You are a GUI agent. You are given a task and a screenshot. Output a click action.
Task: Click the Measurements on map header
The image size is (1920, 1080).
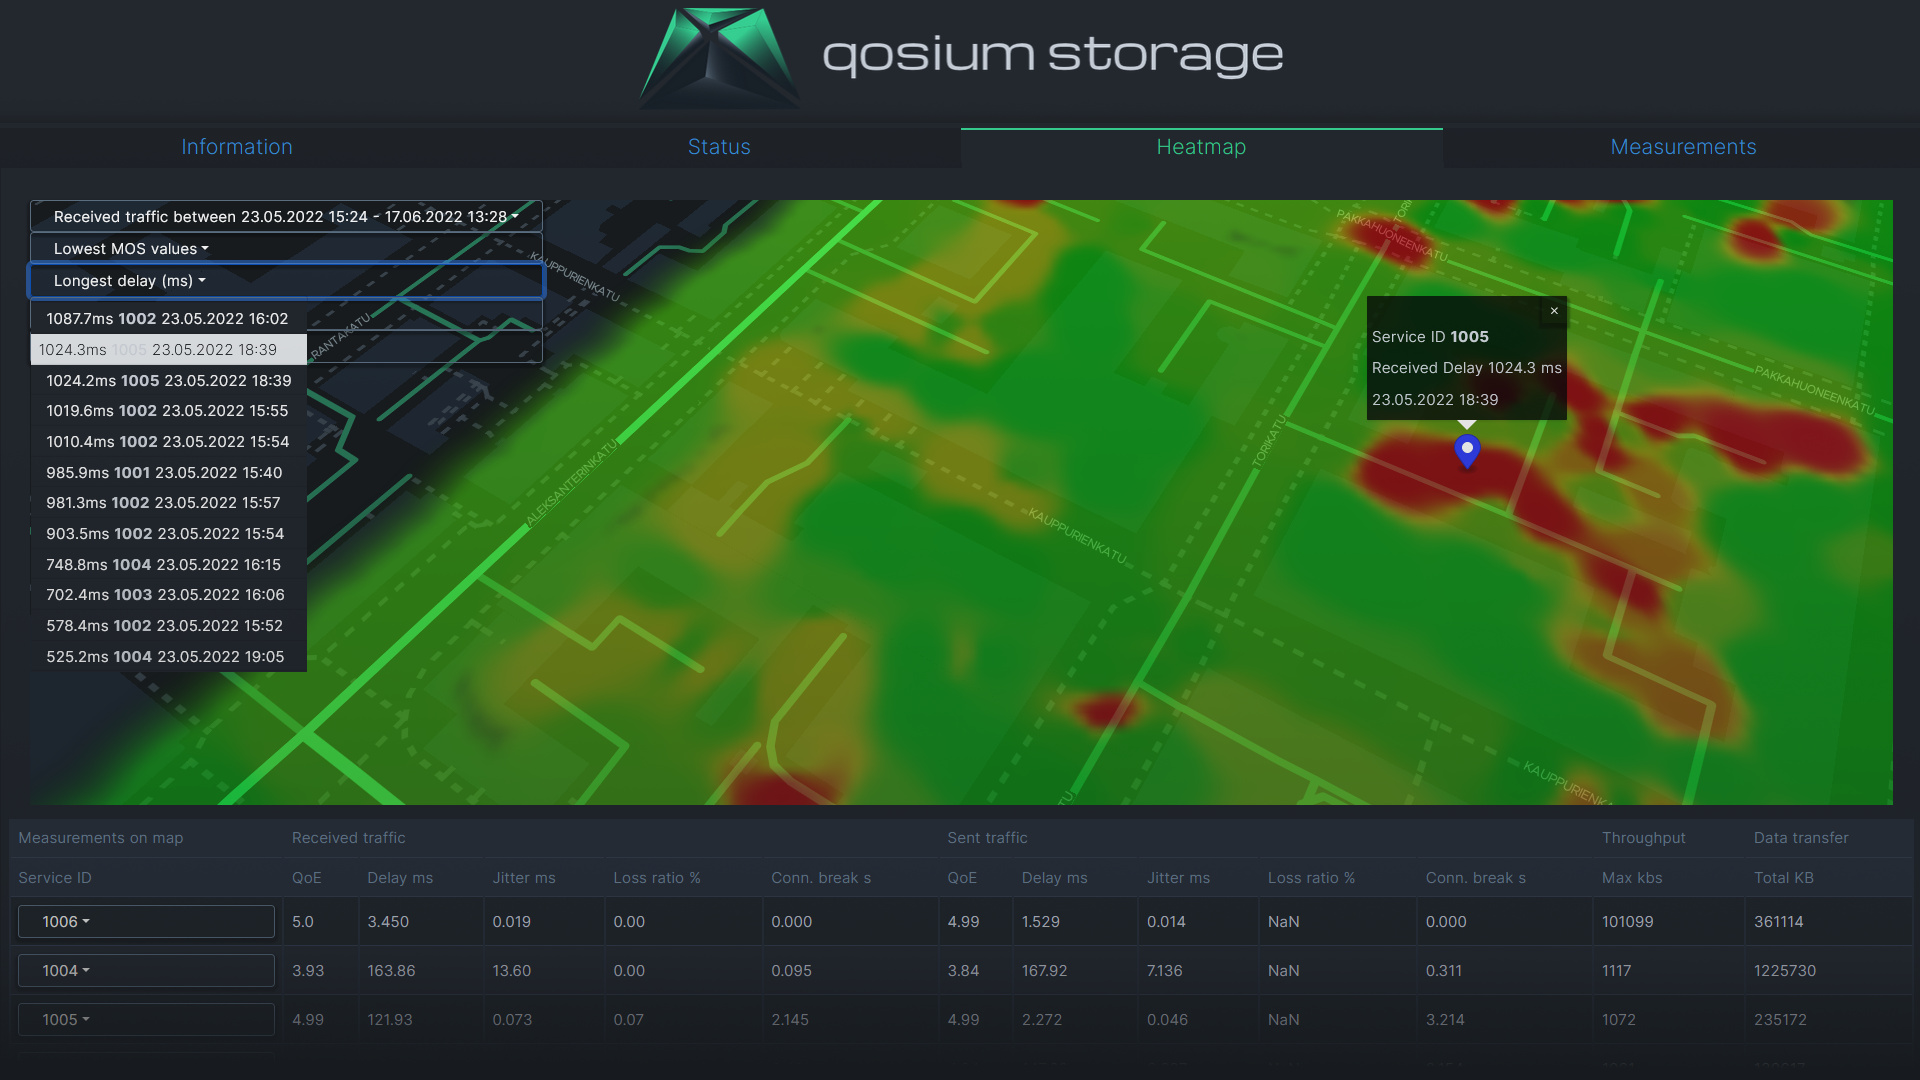pyautogui.click(x=101, y=838)
